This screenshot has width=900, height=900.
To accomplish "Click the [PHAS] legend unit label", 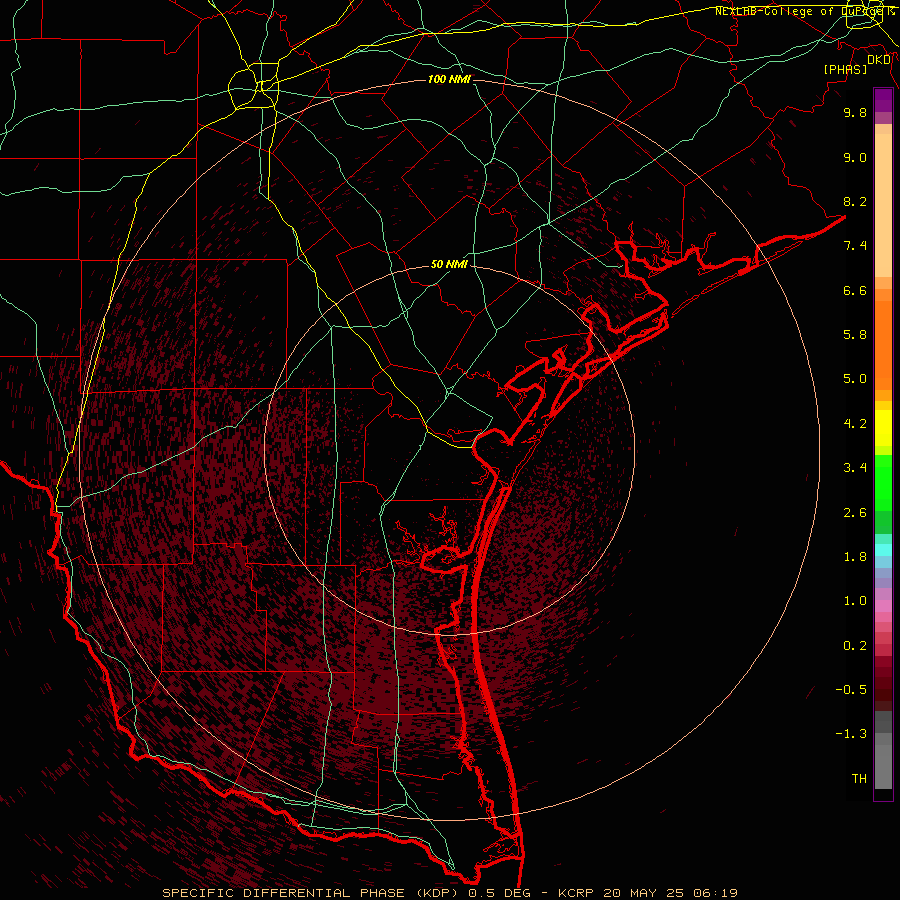I will (845, 69).
